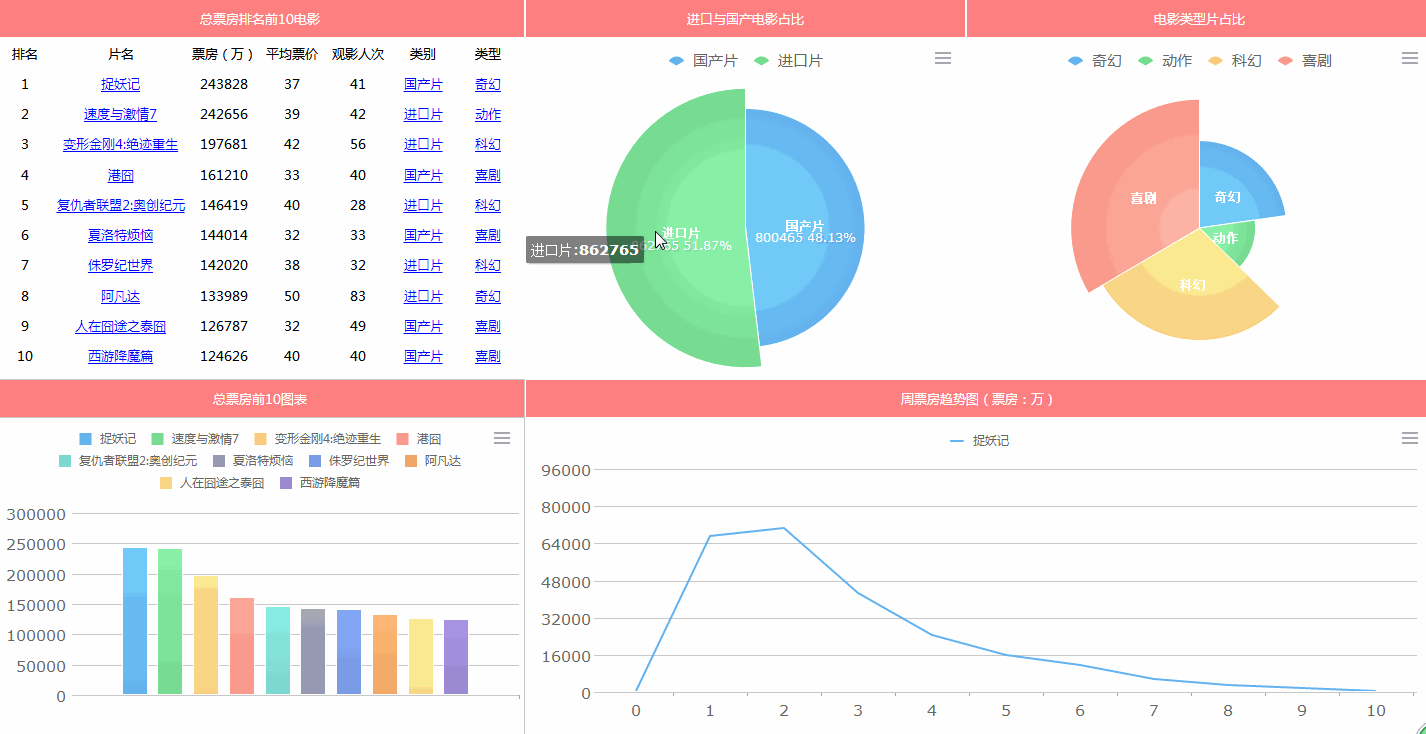The height and width of the screenshot is (734, 1426).
Task: Open the toolbox menu on the 总票房前10图表 bar chart
Action: coord(501,438)
